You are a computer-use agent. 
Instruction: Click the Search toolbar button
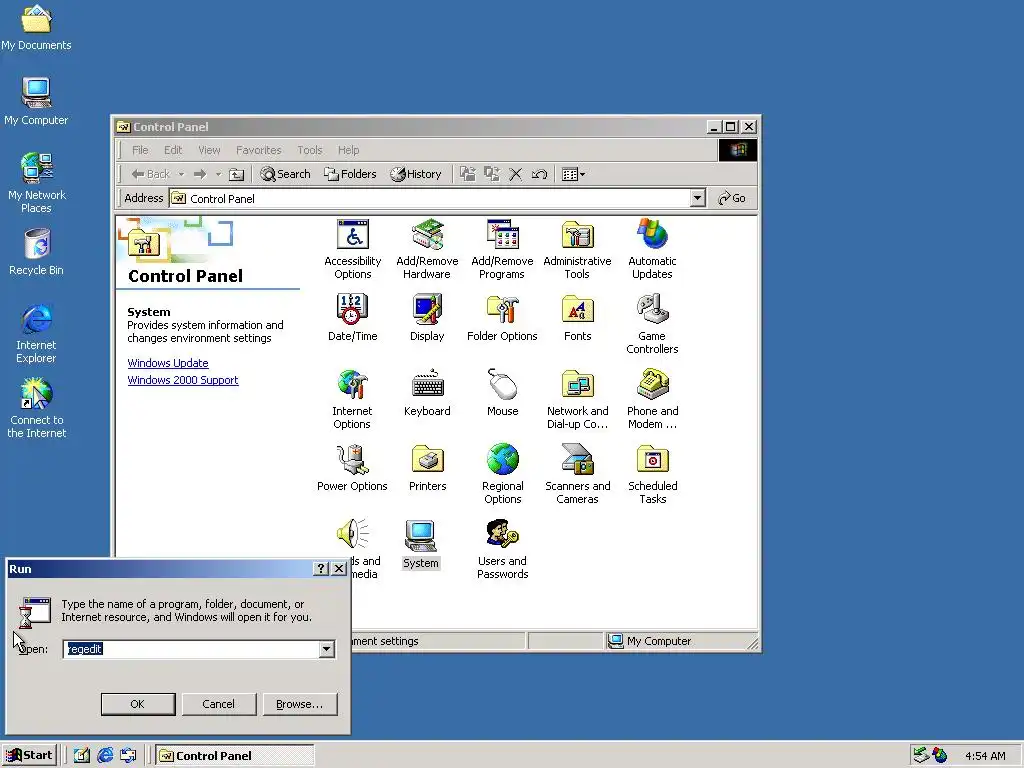[x=285, y=174]
